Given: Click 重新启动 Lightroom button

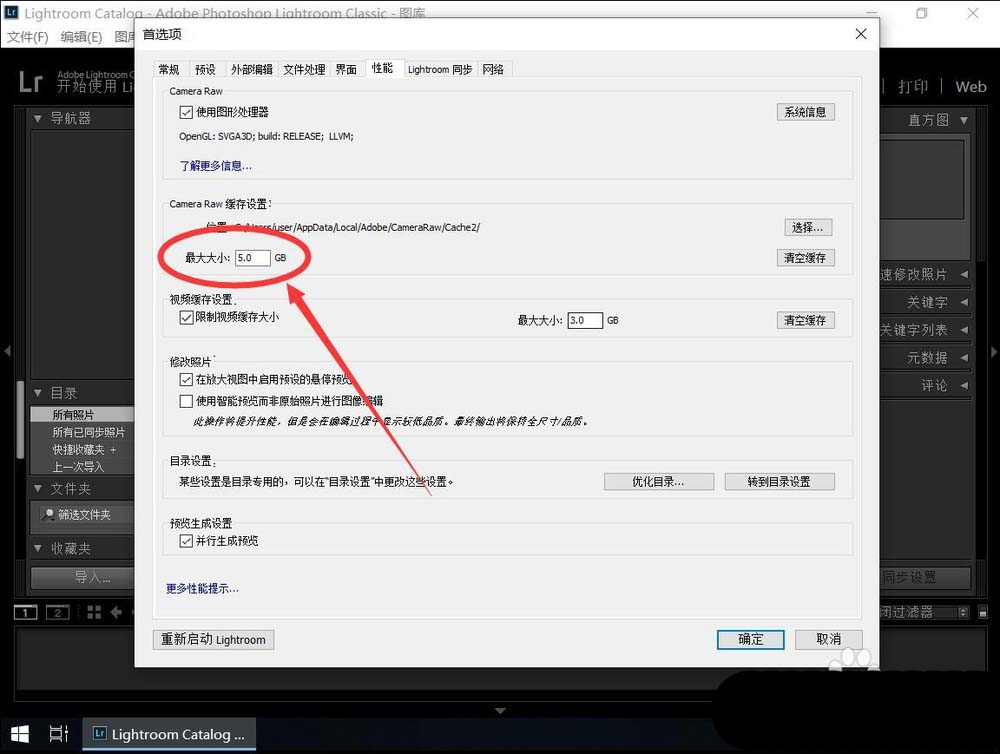Looking at the screenshot, I should 213,639.
